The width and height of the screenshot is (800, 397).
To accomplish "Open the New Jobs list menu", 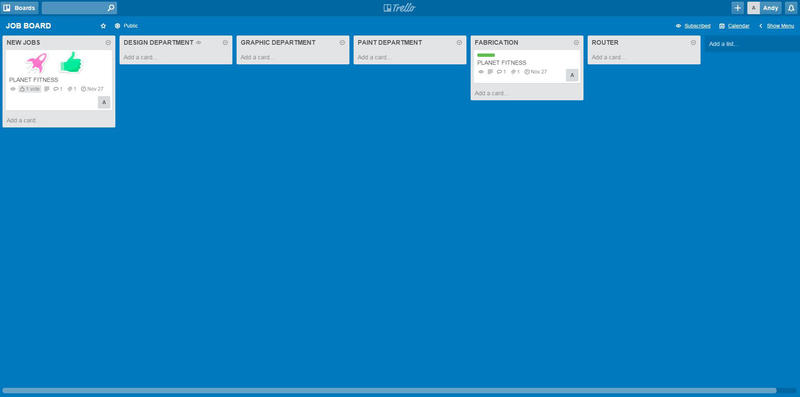I will [x=108, y=43].
